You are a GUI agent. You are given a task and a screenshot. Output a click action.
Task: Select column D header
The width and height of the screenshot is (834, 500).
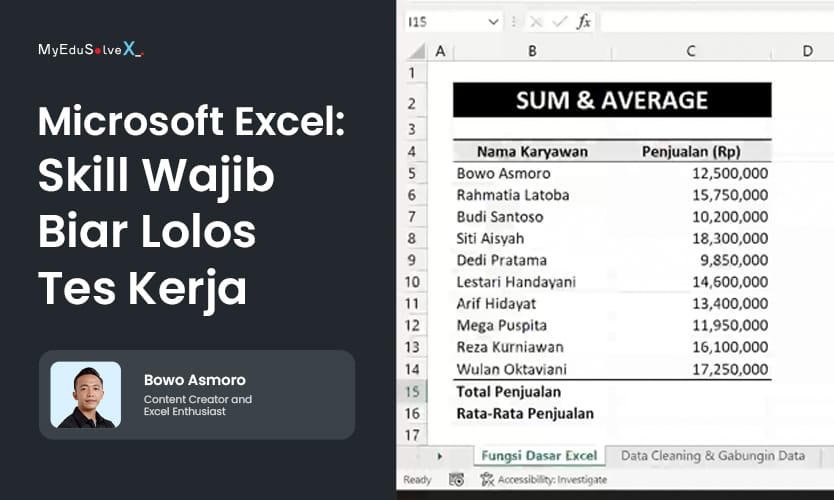(x=803, y=51)
